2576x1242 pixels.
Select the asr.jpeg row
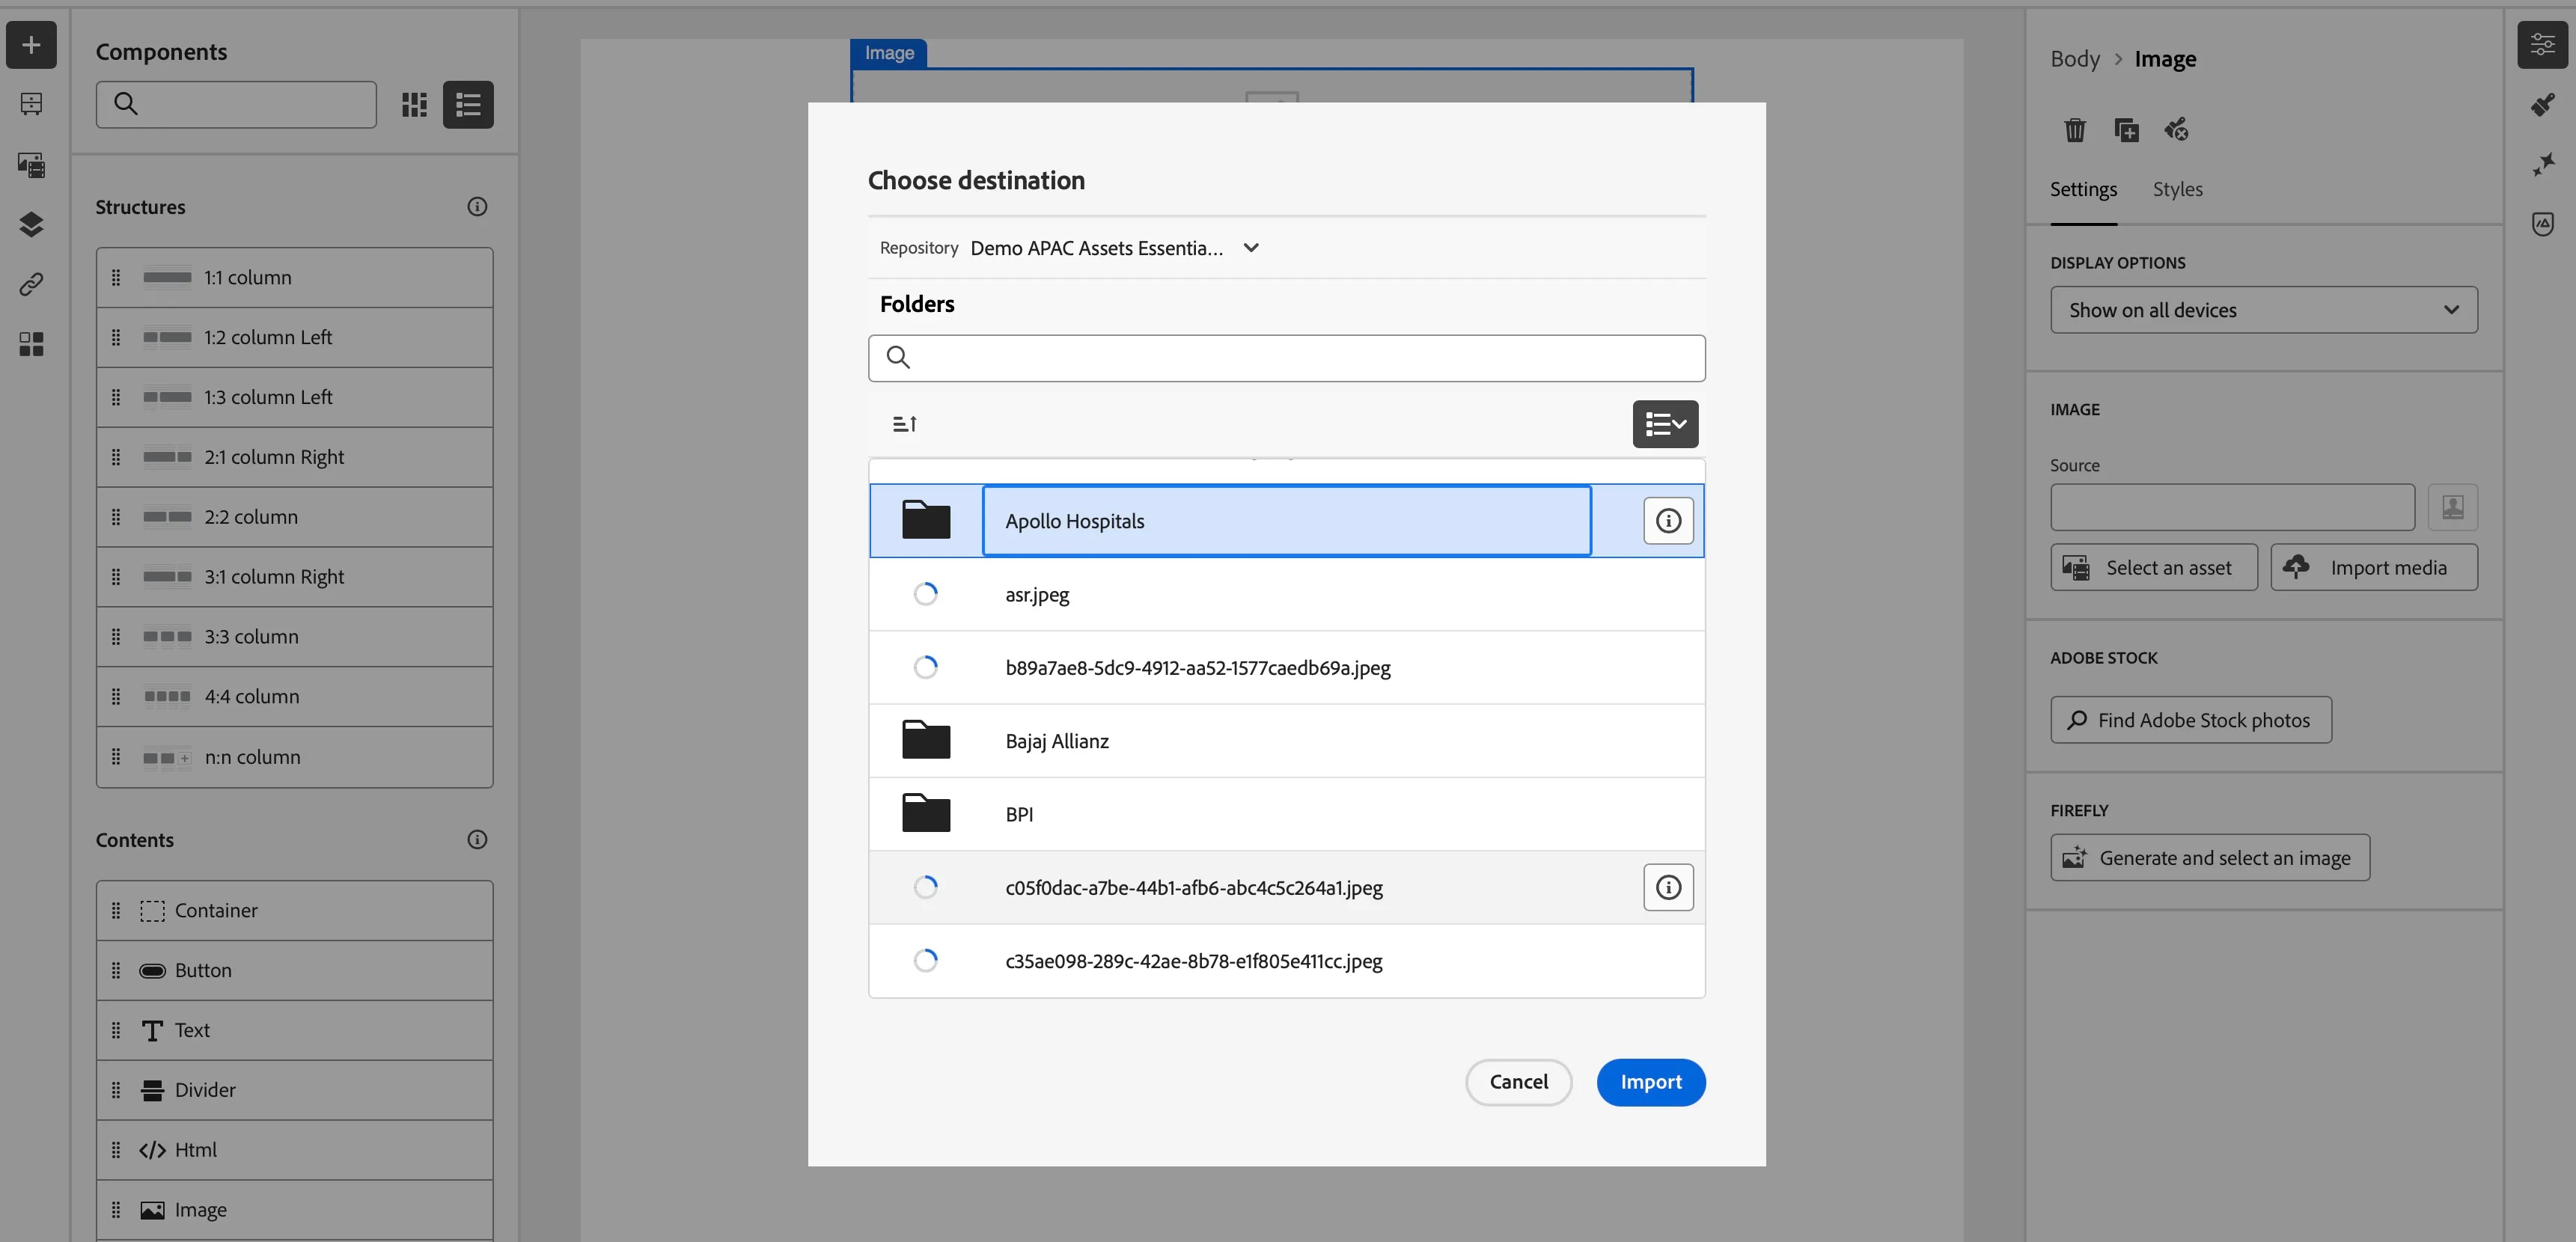1287,594
